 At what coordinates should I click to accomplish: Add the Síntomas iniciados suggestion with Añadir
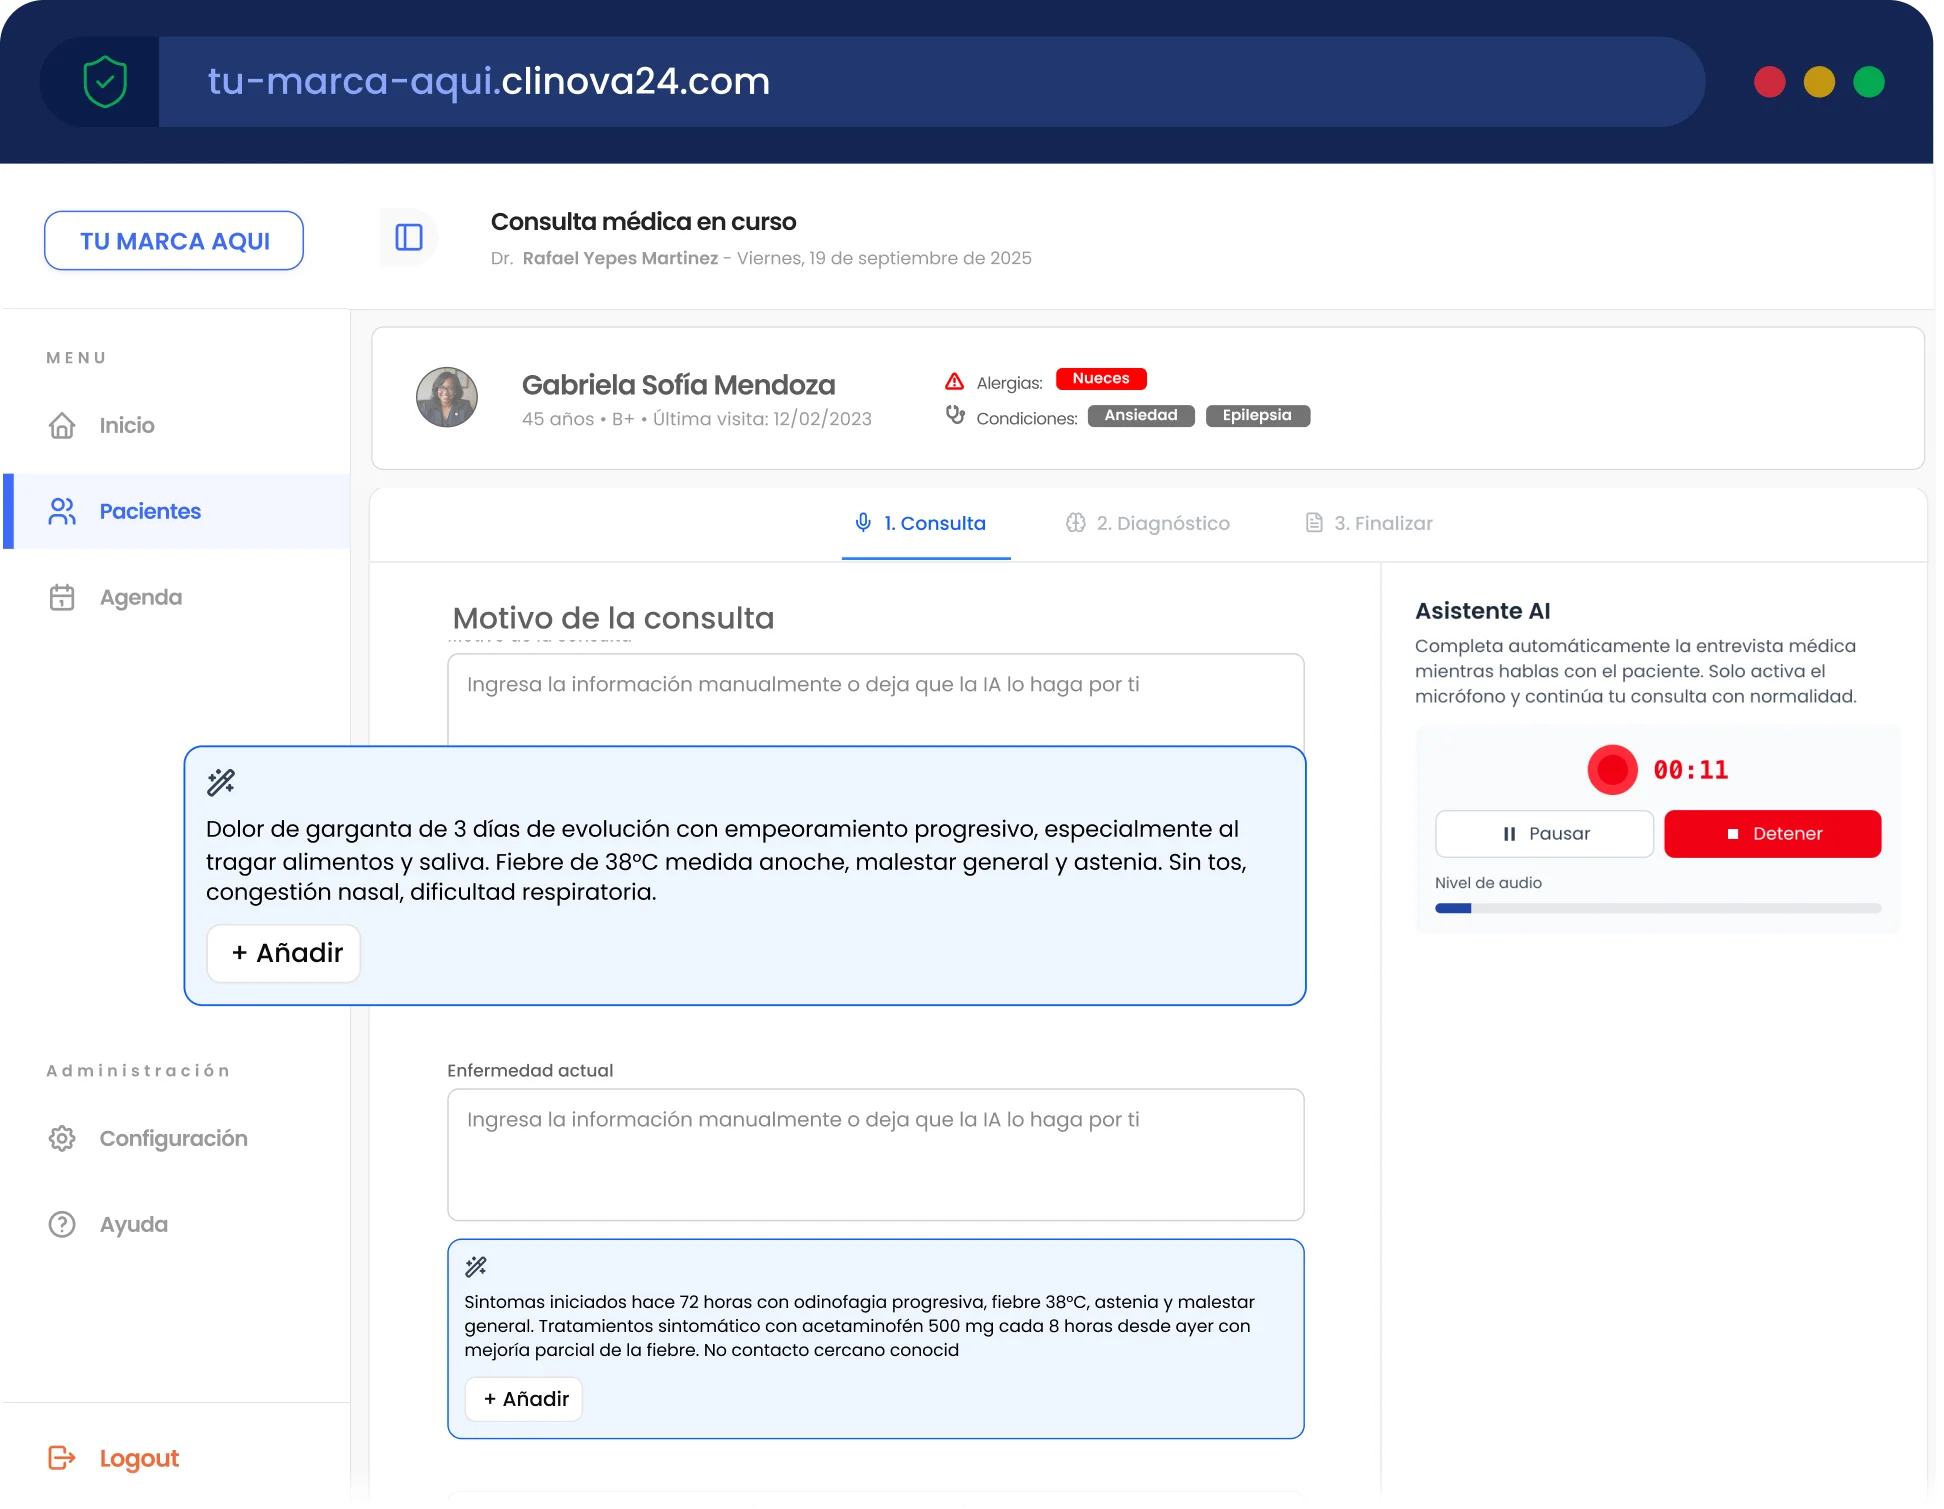pyautogui.click(x=524, y=1400)
